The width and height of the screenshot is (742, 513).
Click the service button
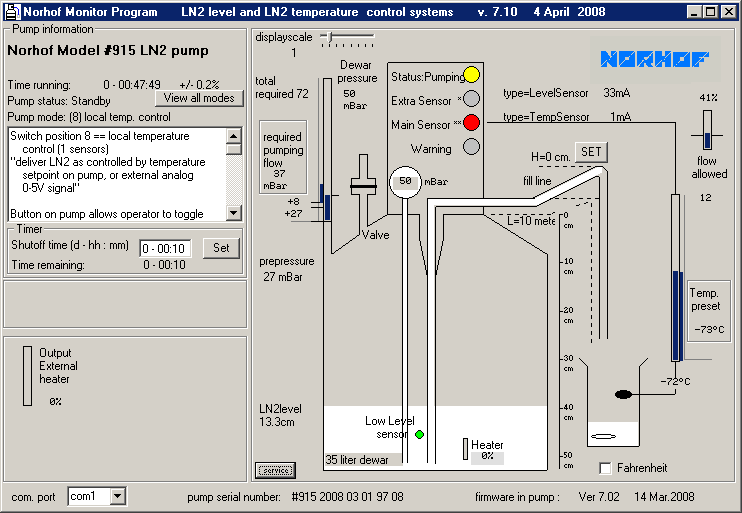point(276,470)
